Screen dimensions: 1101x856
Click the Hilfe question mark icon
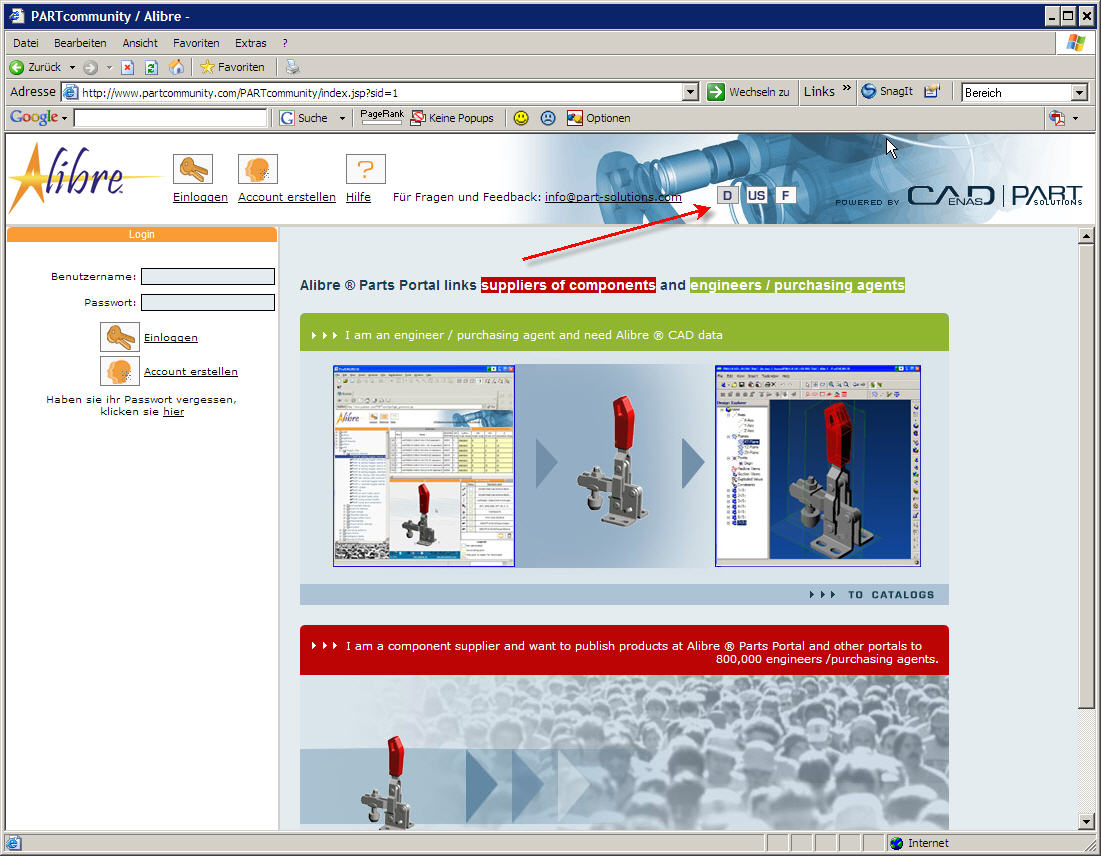[x=366, y=169]
